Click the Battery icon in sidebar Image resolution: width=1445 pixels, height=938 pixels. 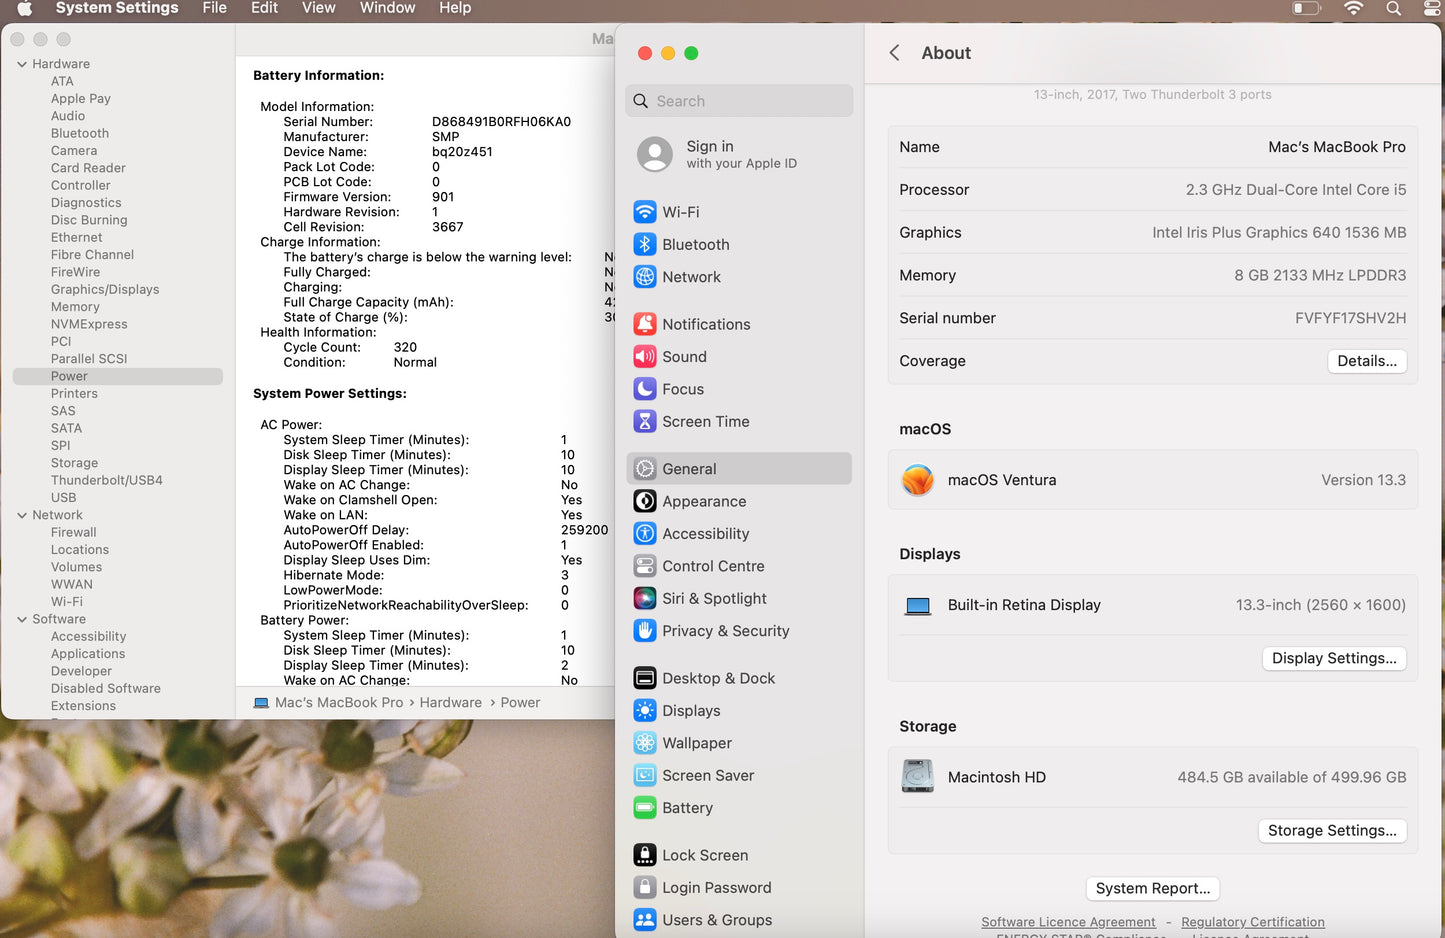(x=645, y=808)
